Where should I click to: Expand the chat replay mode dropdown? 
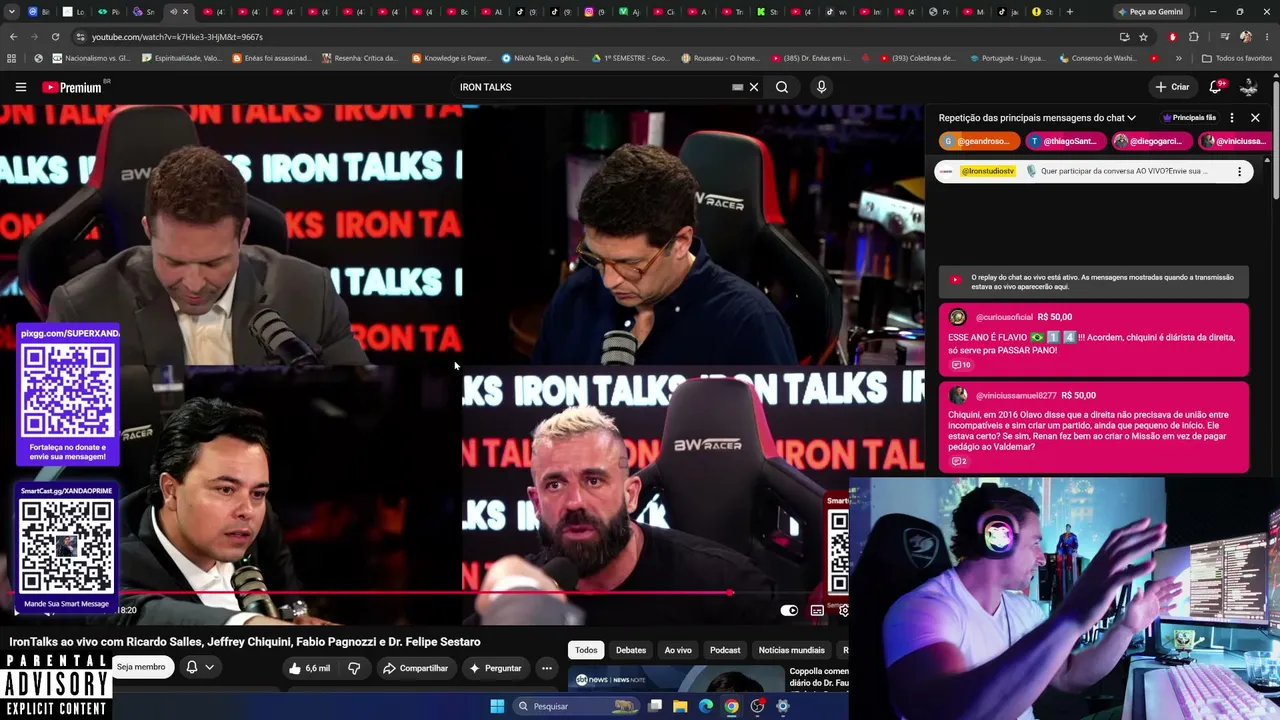click(1037, 118)
